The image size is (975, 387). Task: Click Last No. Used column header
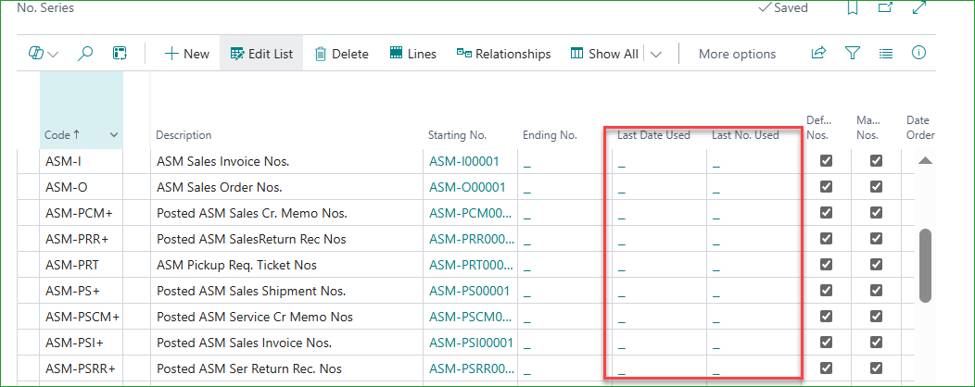pos(746,135)
